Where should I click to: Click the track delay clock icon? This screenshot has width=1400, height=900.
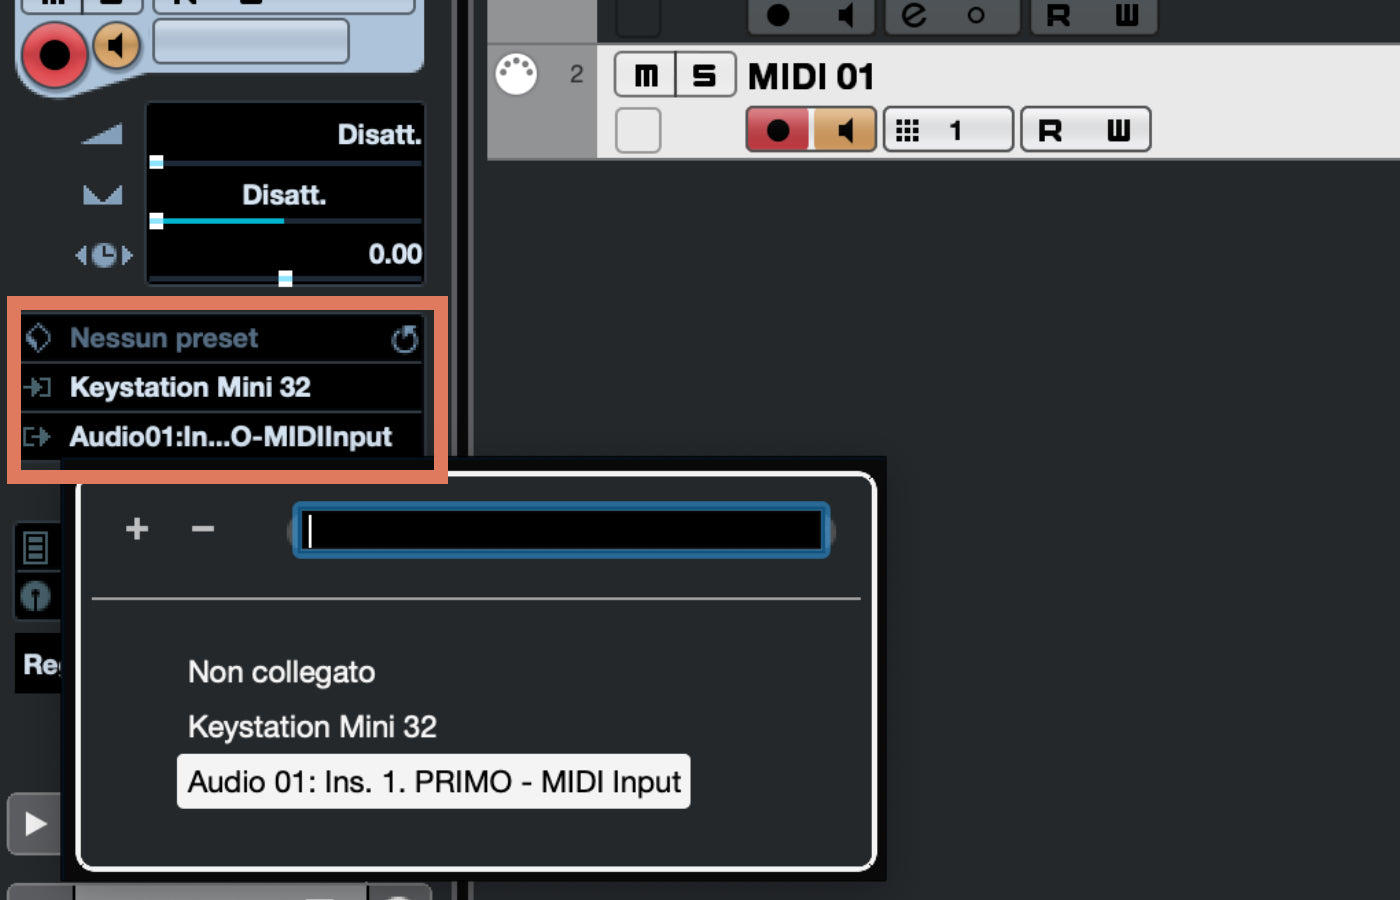tap(104, 255)
